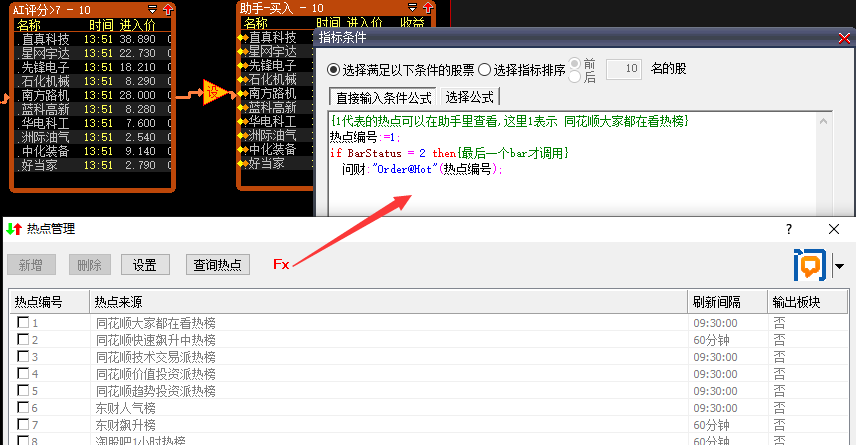Open dropdown menu on AI评分>7 panel
856x445 pixels.
coord(152,9)
